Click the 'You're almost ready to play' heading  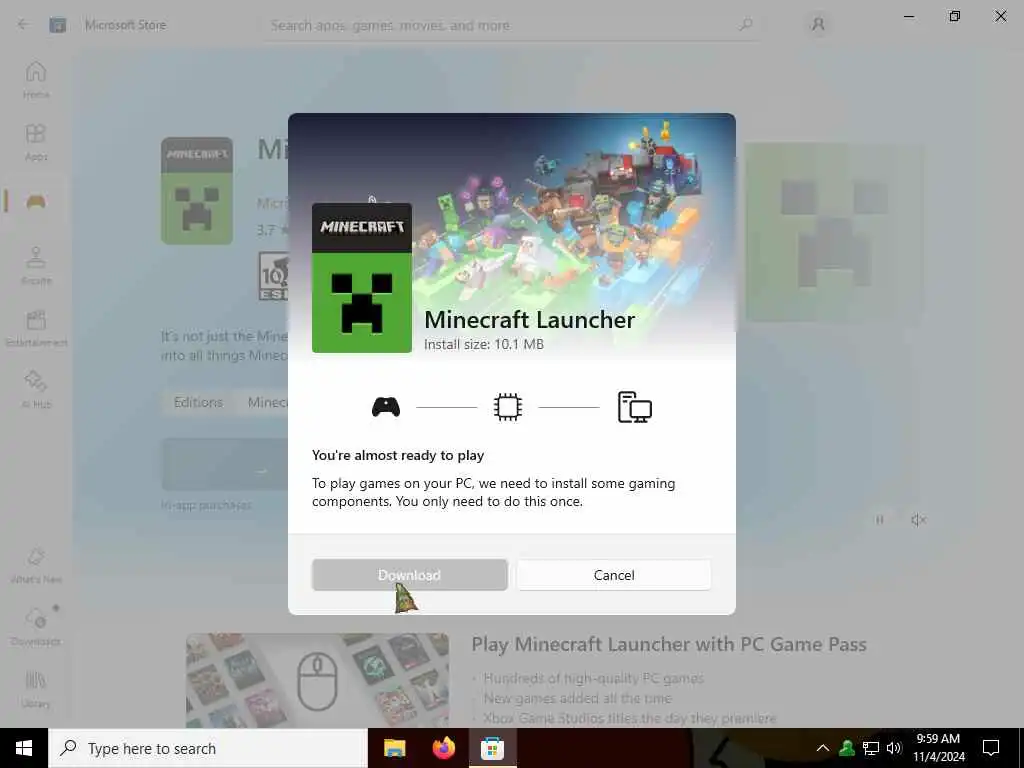pos(398,455)
